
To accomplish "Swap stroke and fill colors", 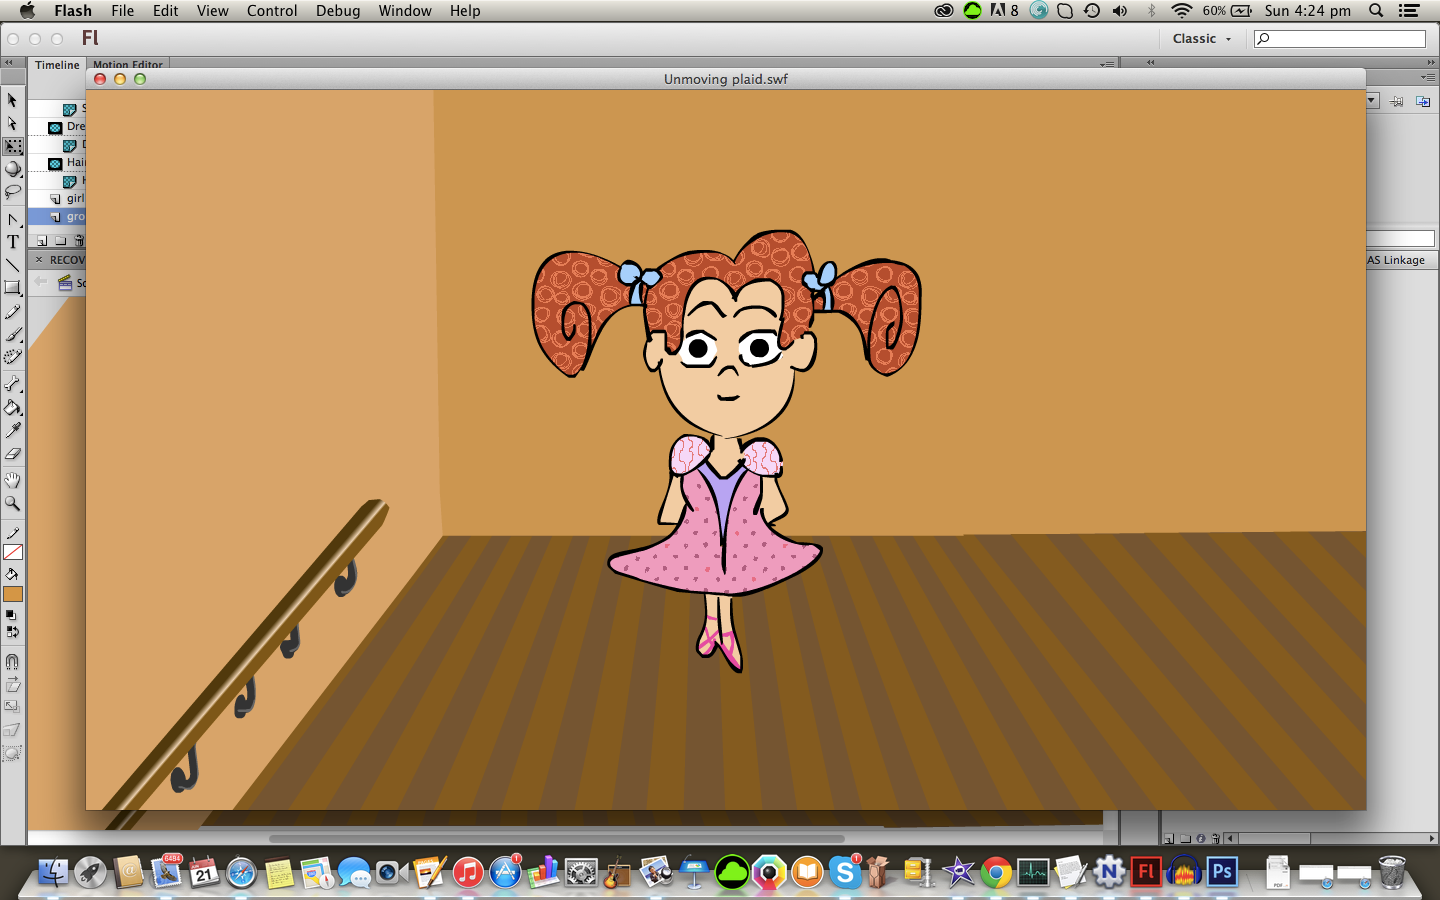I will coord(13,630).
